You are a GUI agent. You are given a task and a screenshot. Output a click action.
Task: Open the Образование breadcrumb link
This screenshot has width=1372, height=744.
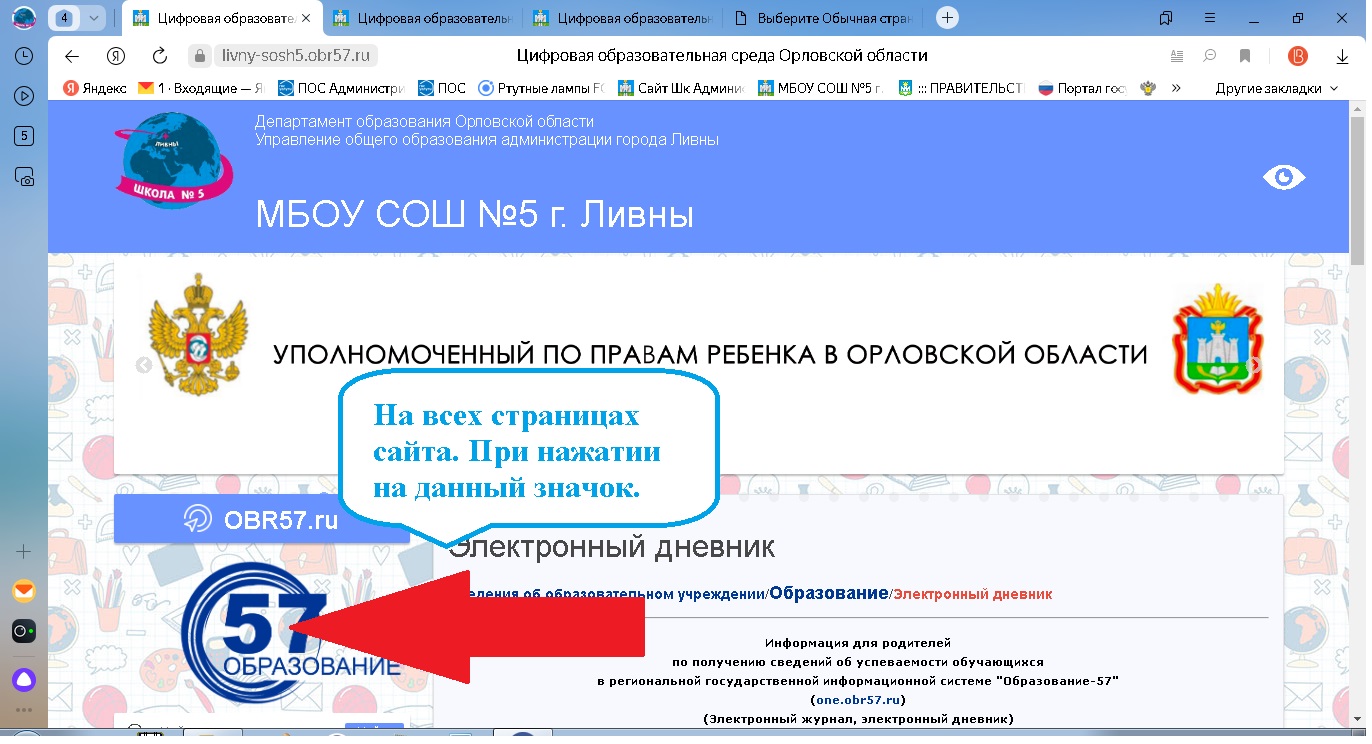(828, 593)
